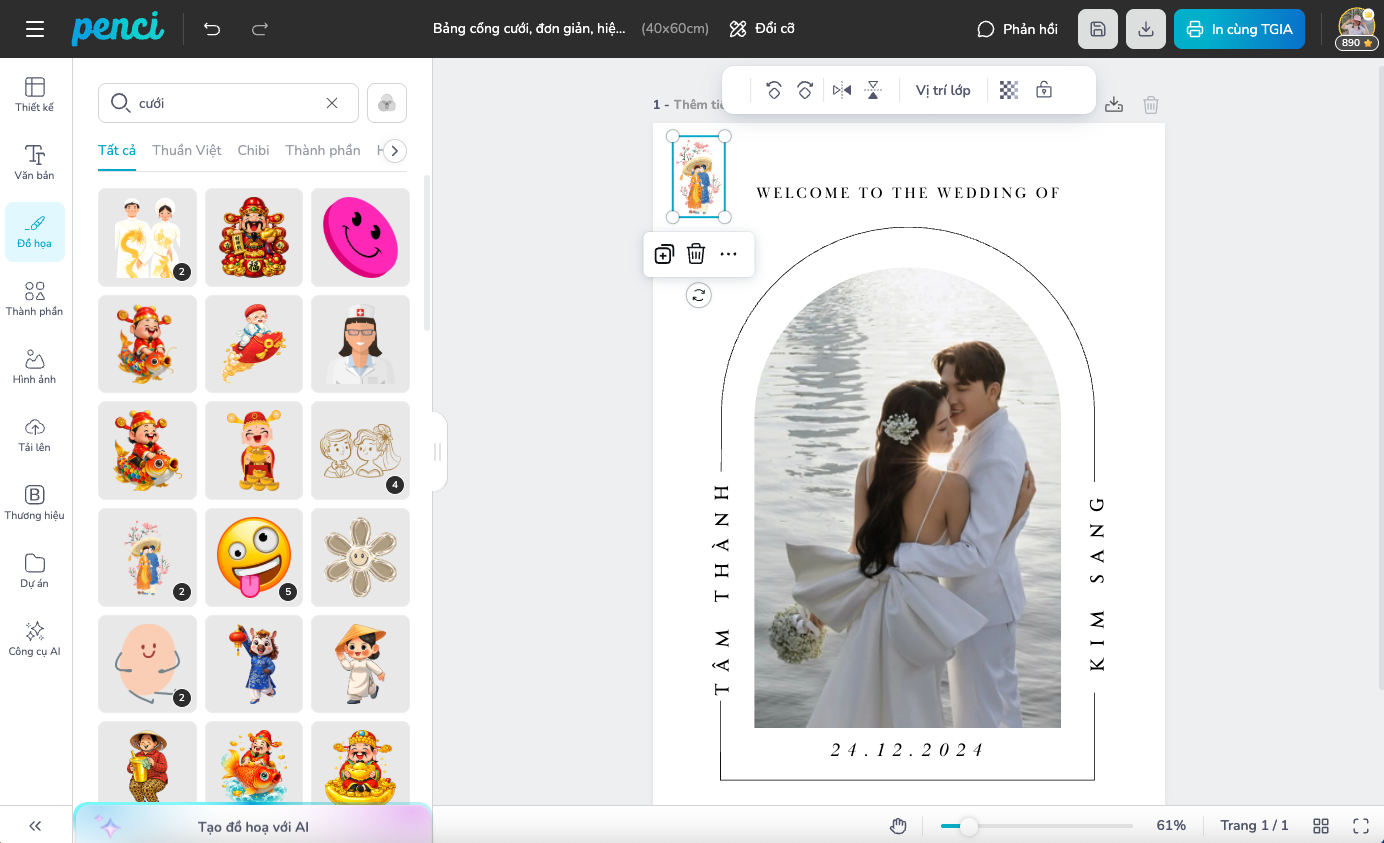1384x843 pixels.
Task: Click the Tạo đồ hoạ với AI button
Action: (x=253, y=827)
